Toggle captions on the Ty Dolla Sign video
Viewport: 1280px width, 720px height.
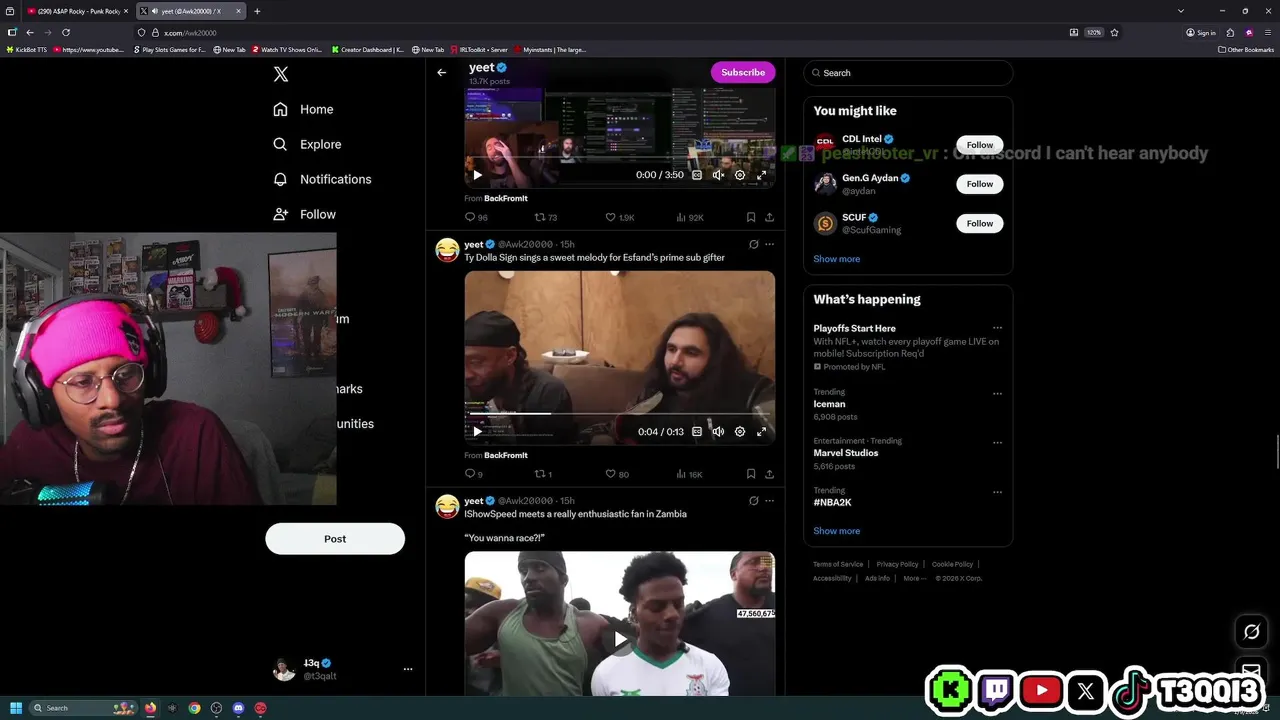pyautogui.click(x=697, y=432)
